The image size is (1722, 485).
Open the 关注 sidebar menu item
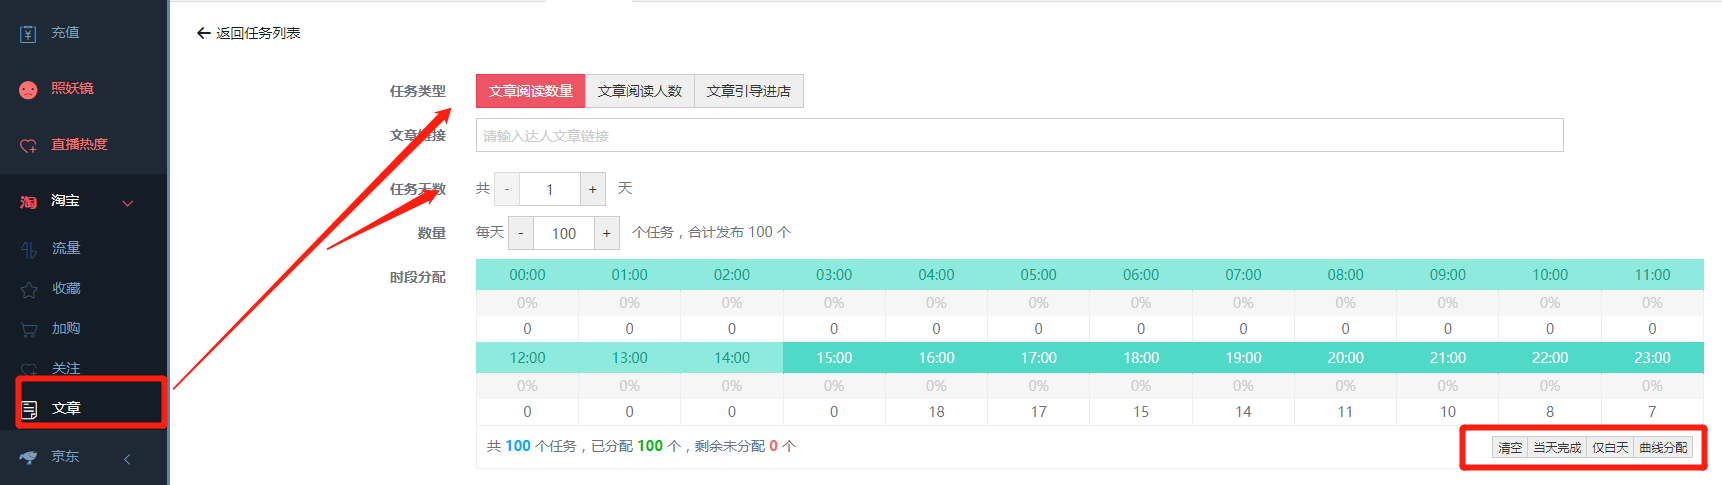tap(66, 368)
